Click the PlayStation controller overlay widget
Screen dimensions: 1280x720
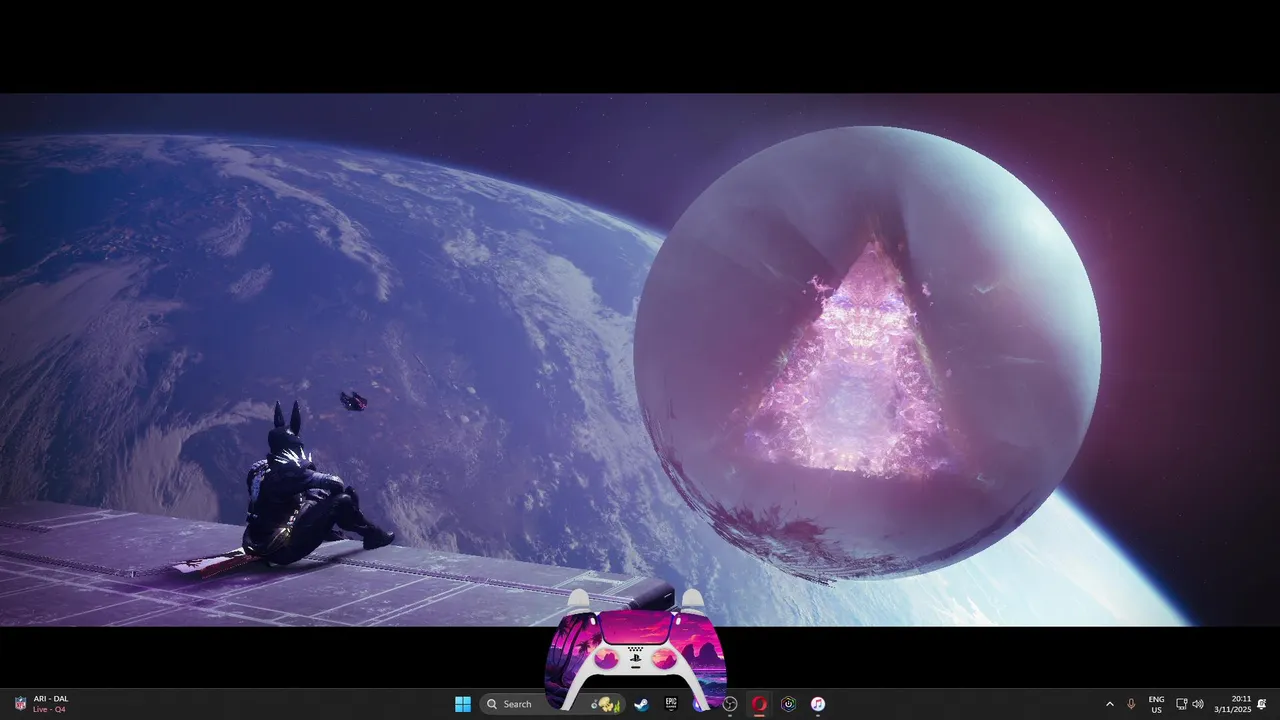click(635, 651)
